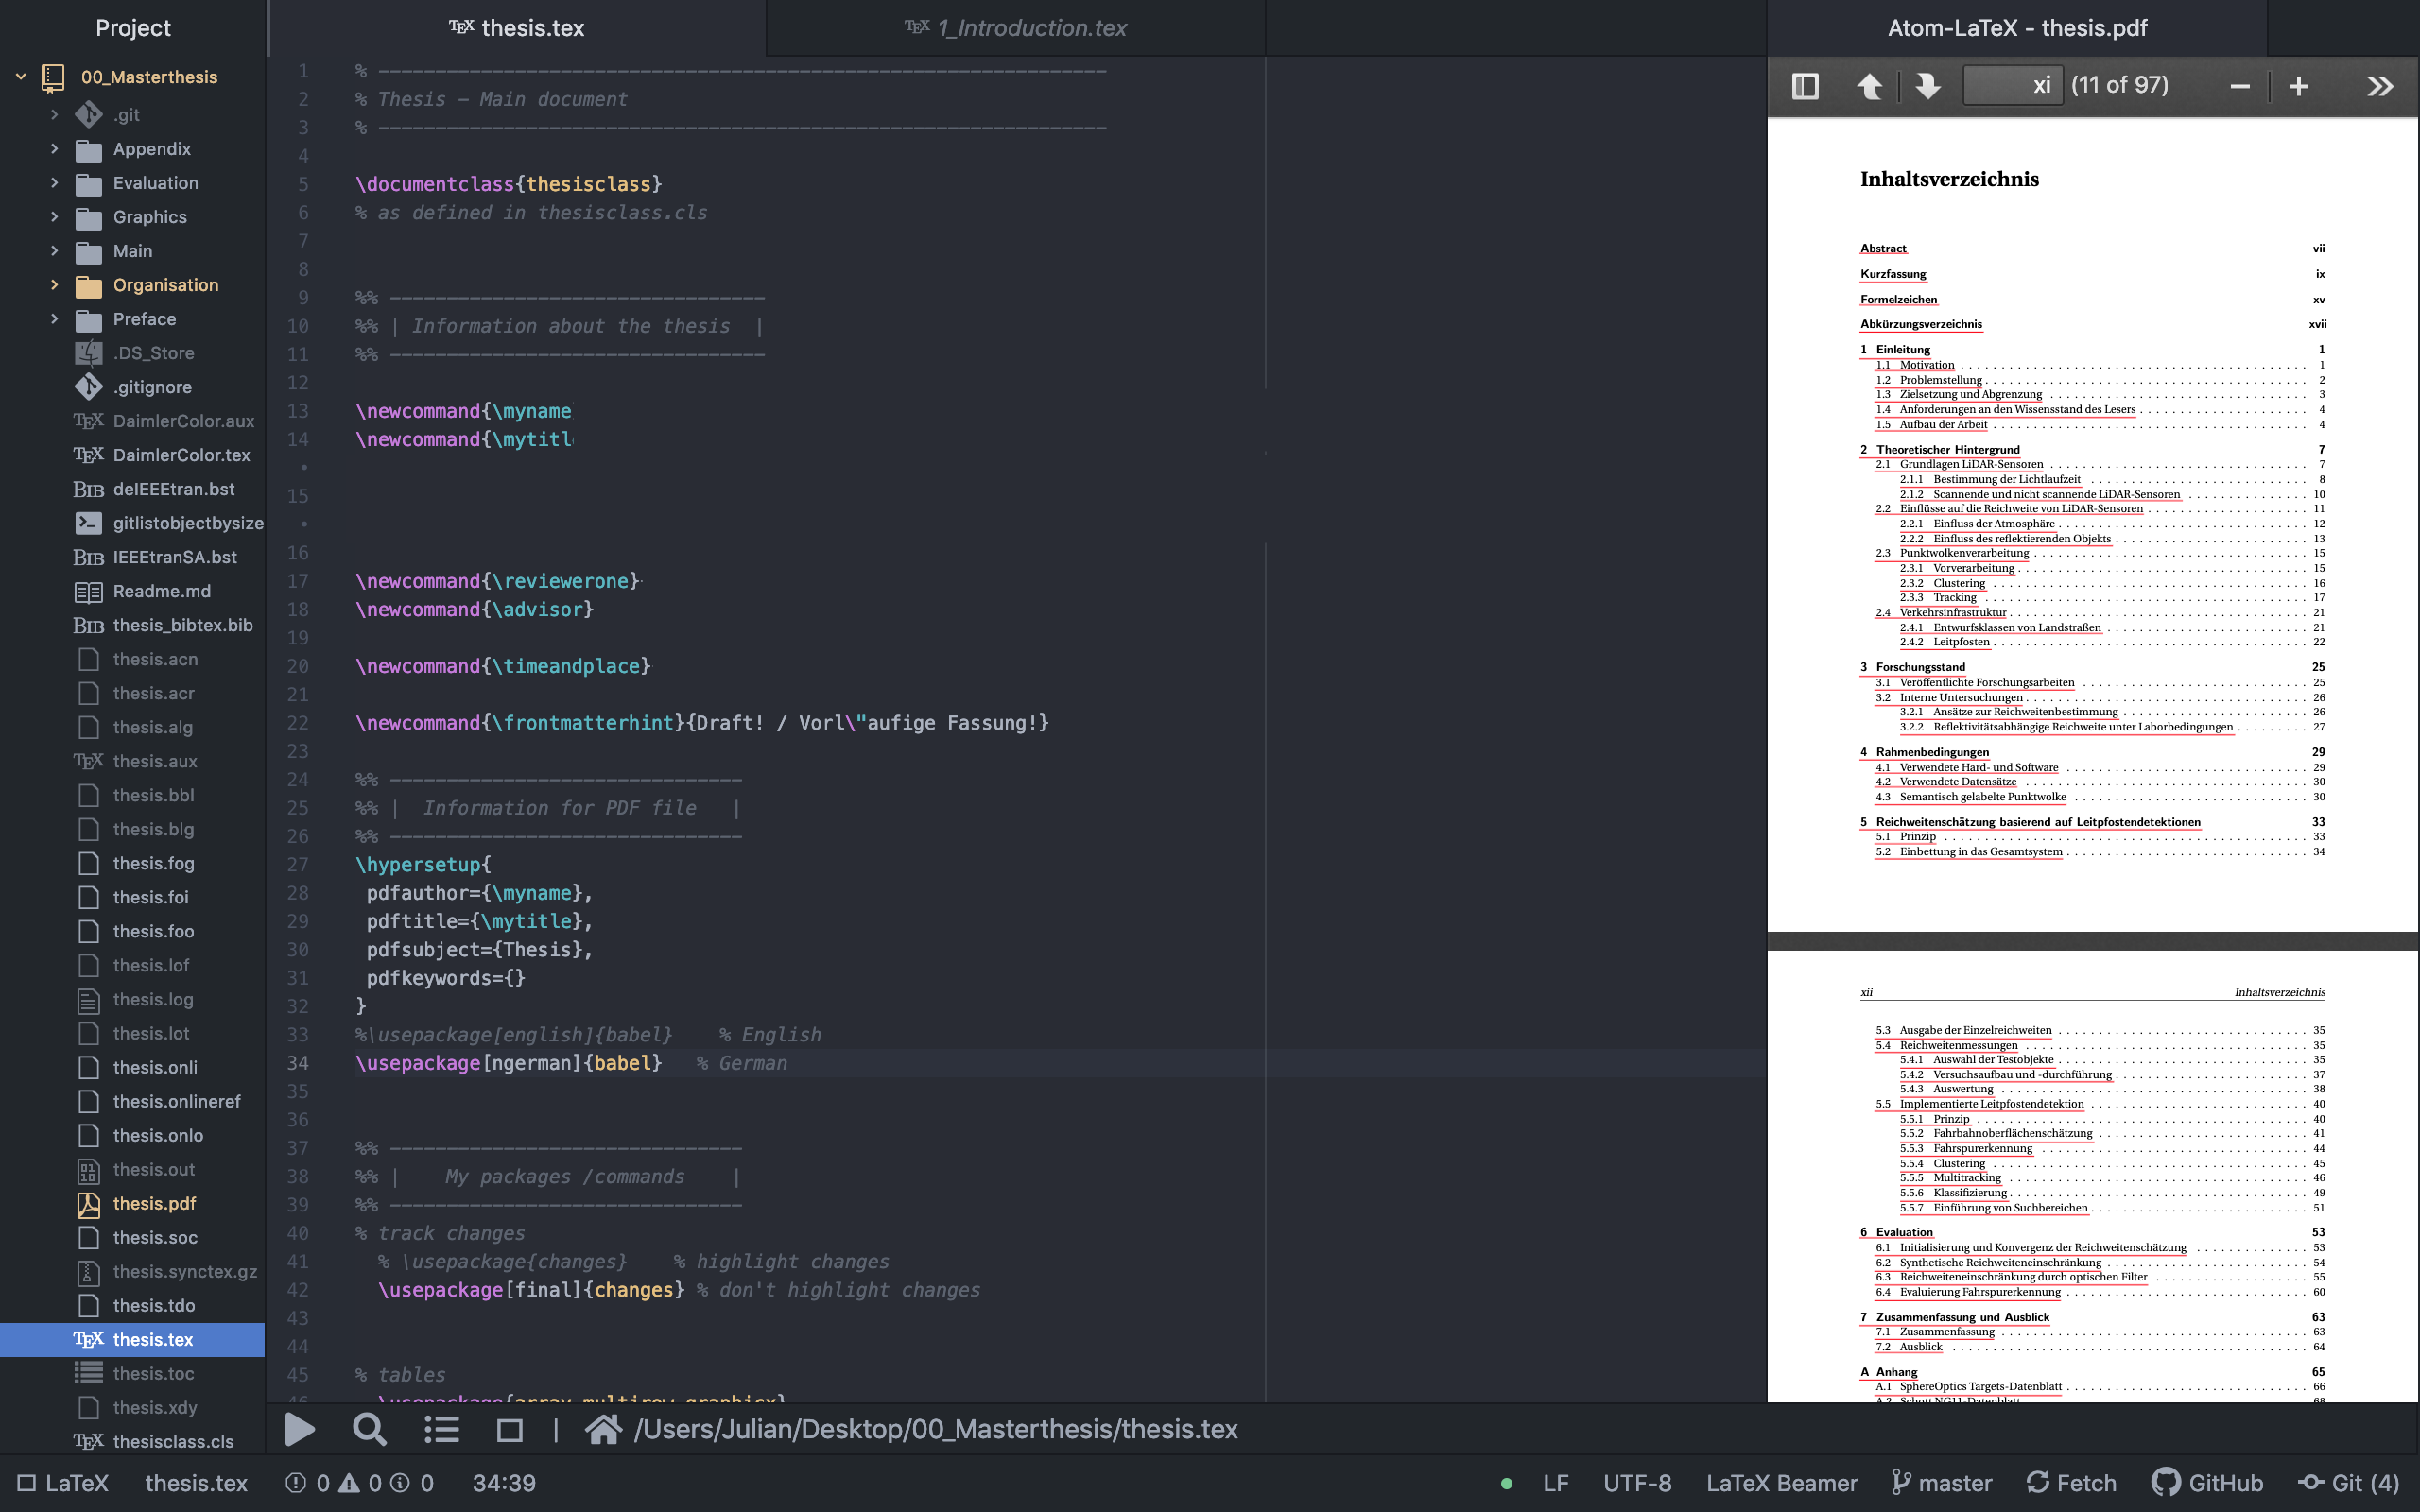This screenshot has width=2420, height=1512.
Task: Click the navigate to previous page icon
Action: [x=1873, y=85]
